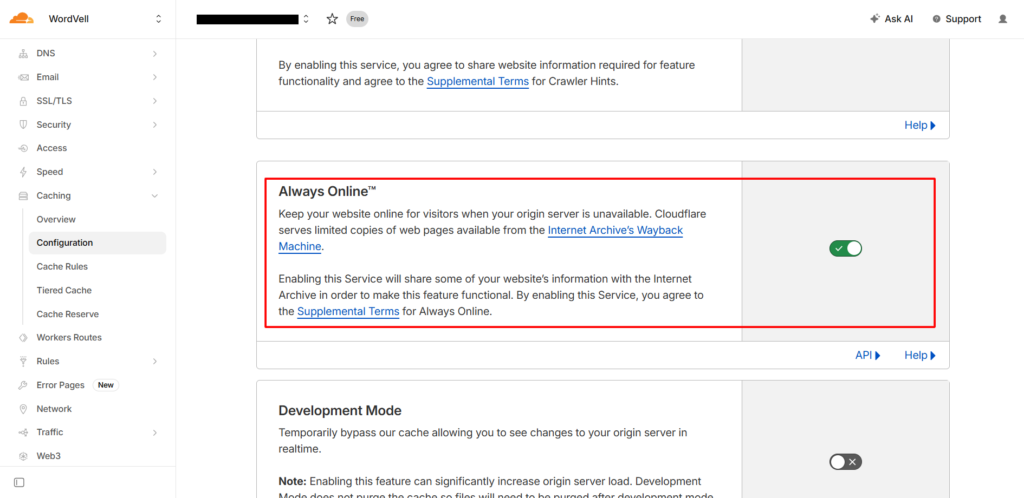Click the Free plan badge
1024x498 pixels.
click(357, 19)
